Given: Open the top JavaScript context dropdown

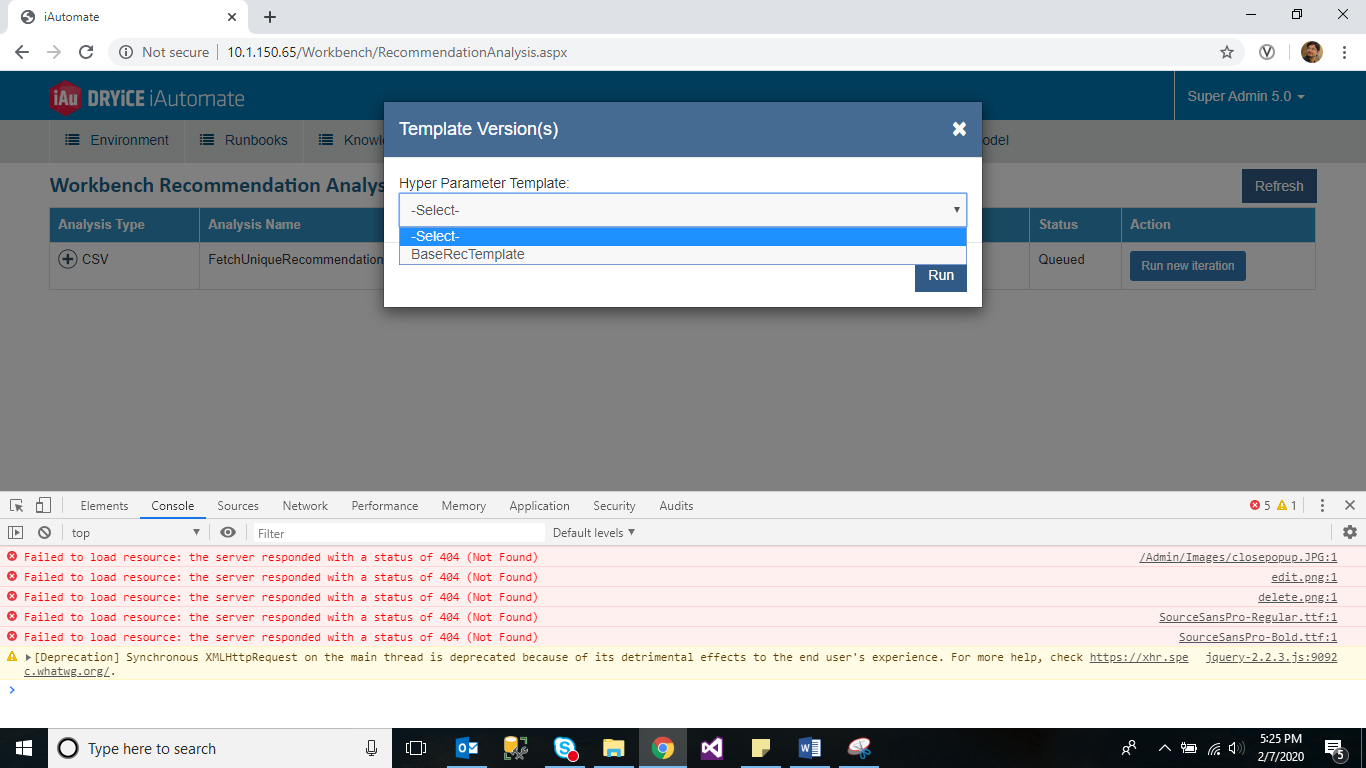Looking at the screenshot, I should (136, 533).
